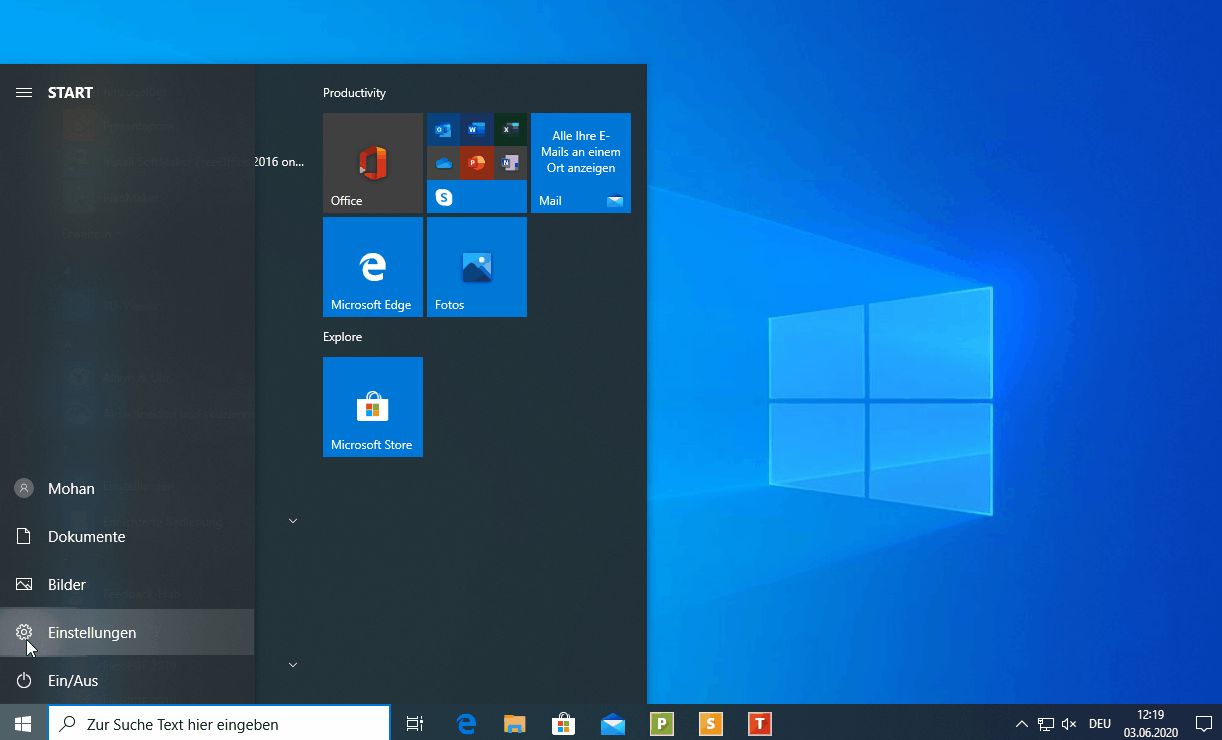Launch OneNote from the Office folder tile
This screenshot has width=1222, height=740.
pyautogui.click(x=510, y=163)
